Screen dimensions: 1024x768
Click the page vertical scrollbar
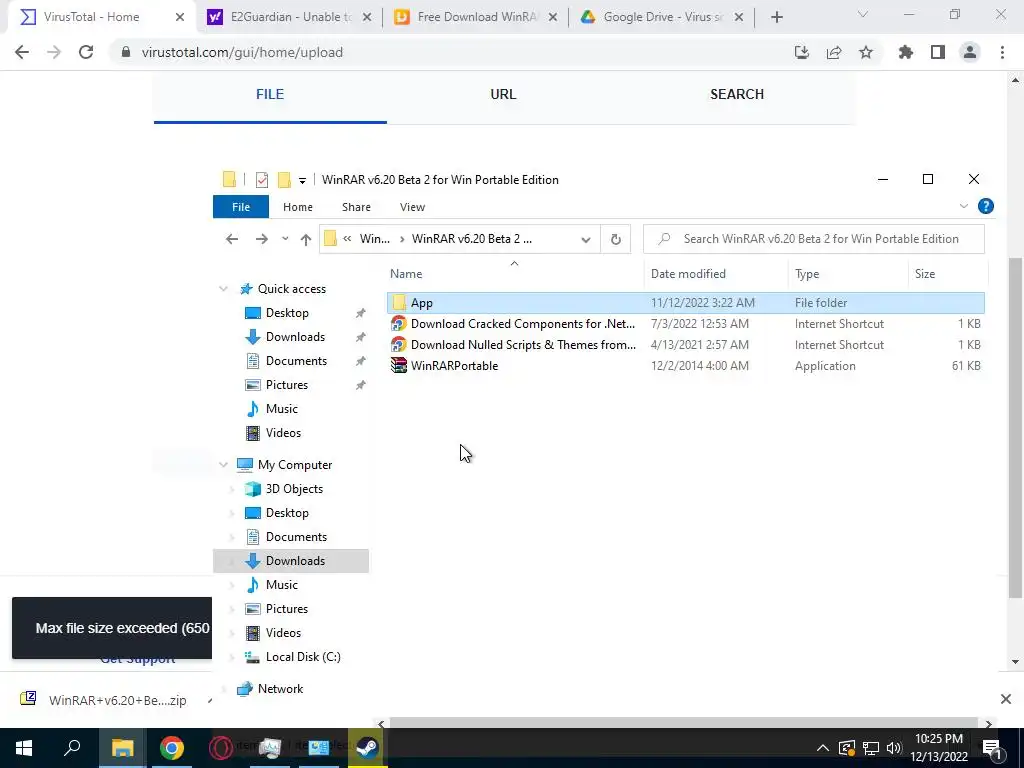pyautogui.click(x=1015, y=427)
